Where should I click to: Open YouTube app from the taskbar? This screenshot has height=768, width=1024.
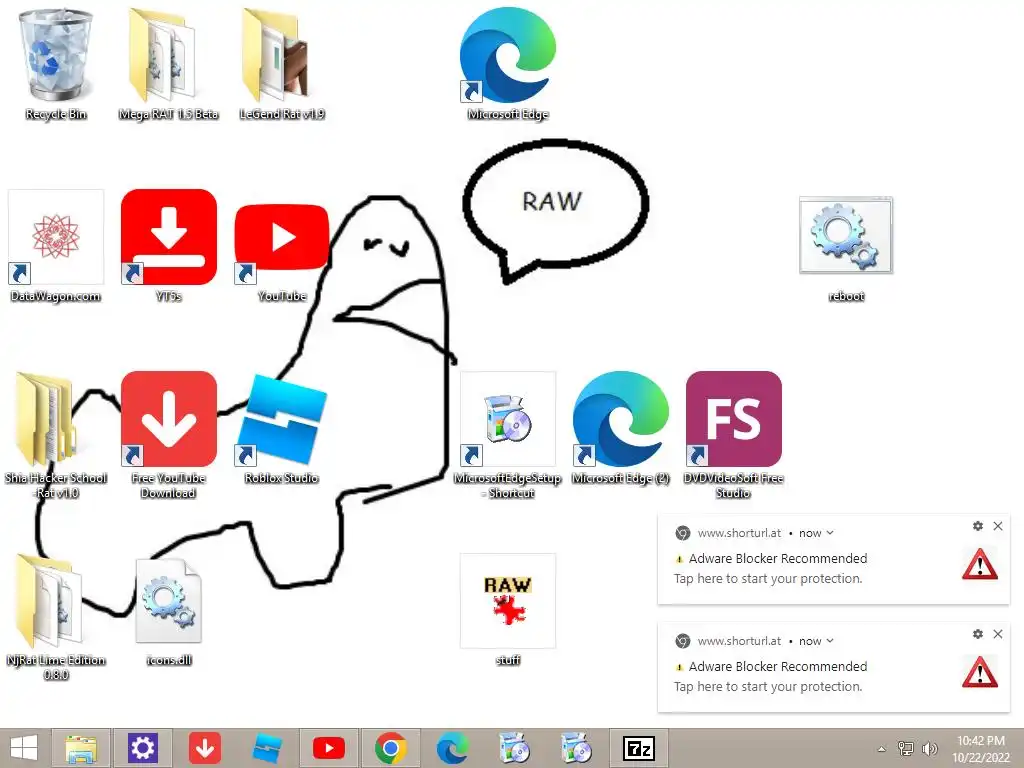click(x=328, y=748)
